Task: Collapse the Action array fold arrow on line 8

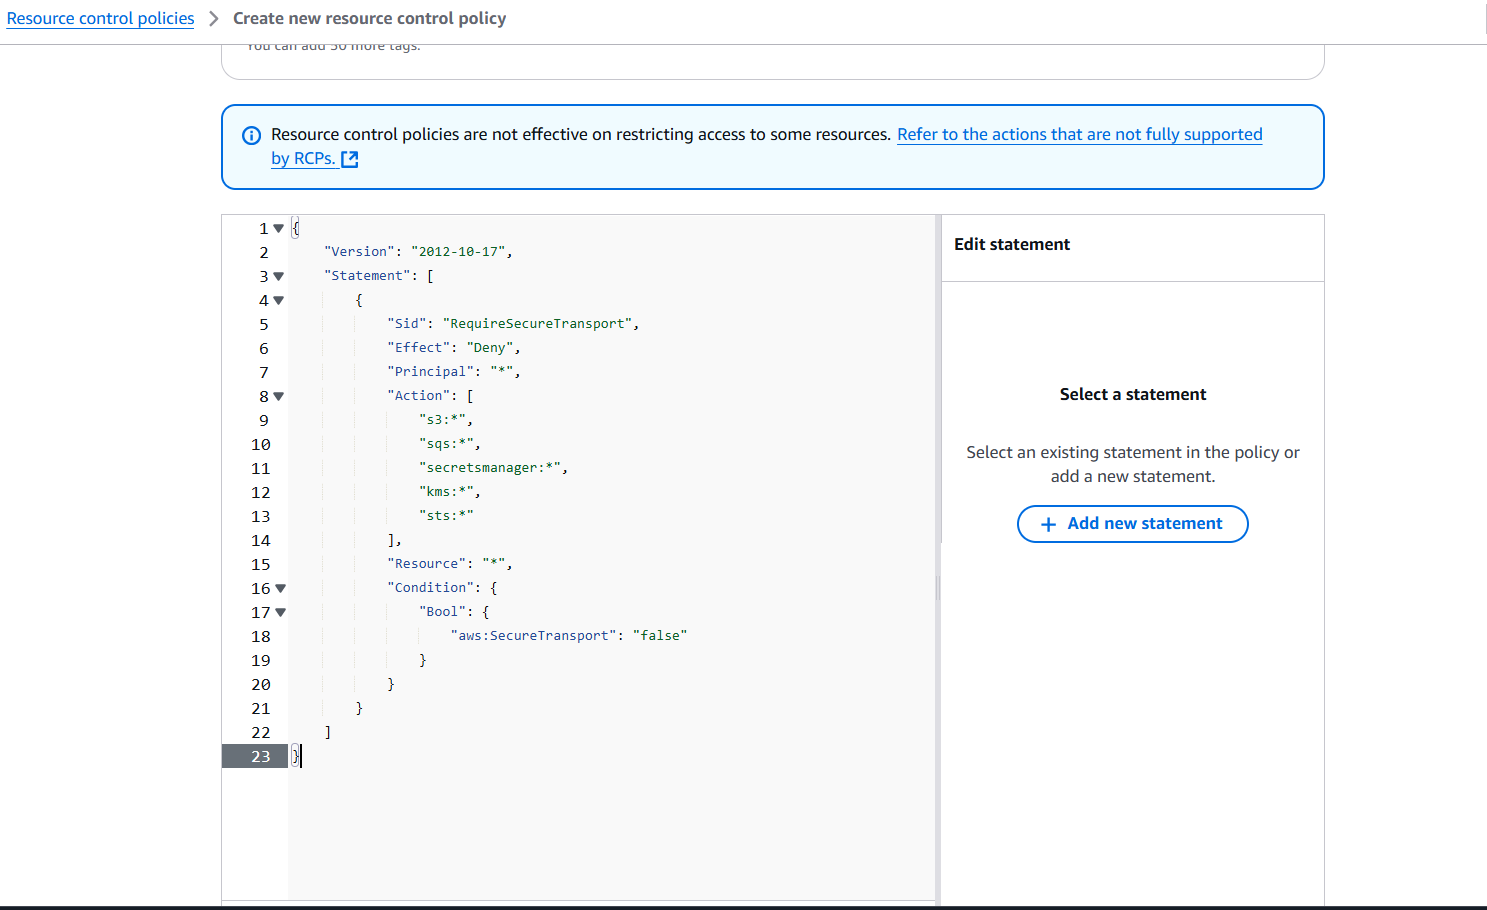Action: (279, 397)
